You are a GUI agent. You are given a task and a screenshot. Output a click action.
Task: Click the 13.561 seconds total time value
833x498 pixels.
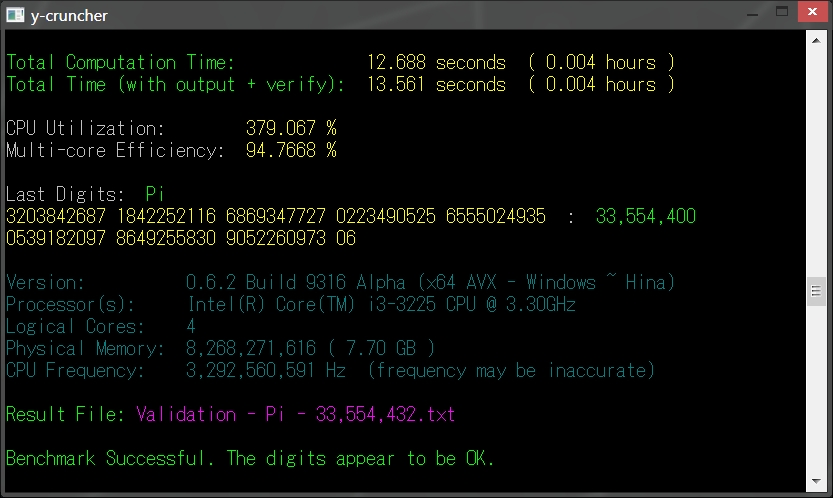point(436,85)
